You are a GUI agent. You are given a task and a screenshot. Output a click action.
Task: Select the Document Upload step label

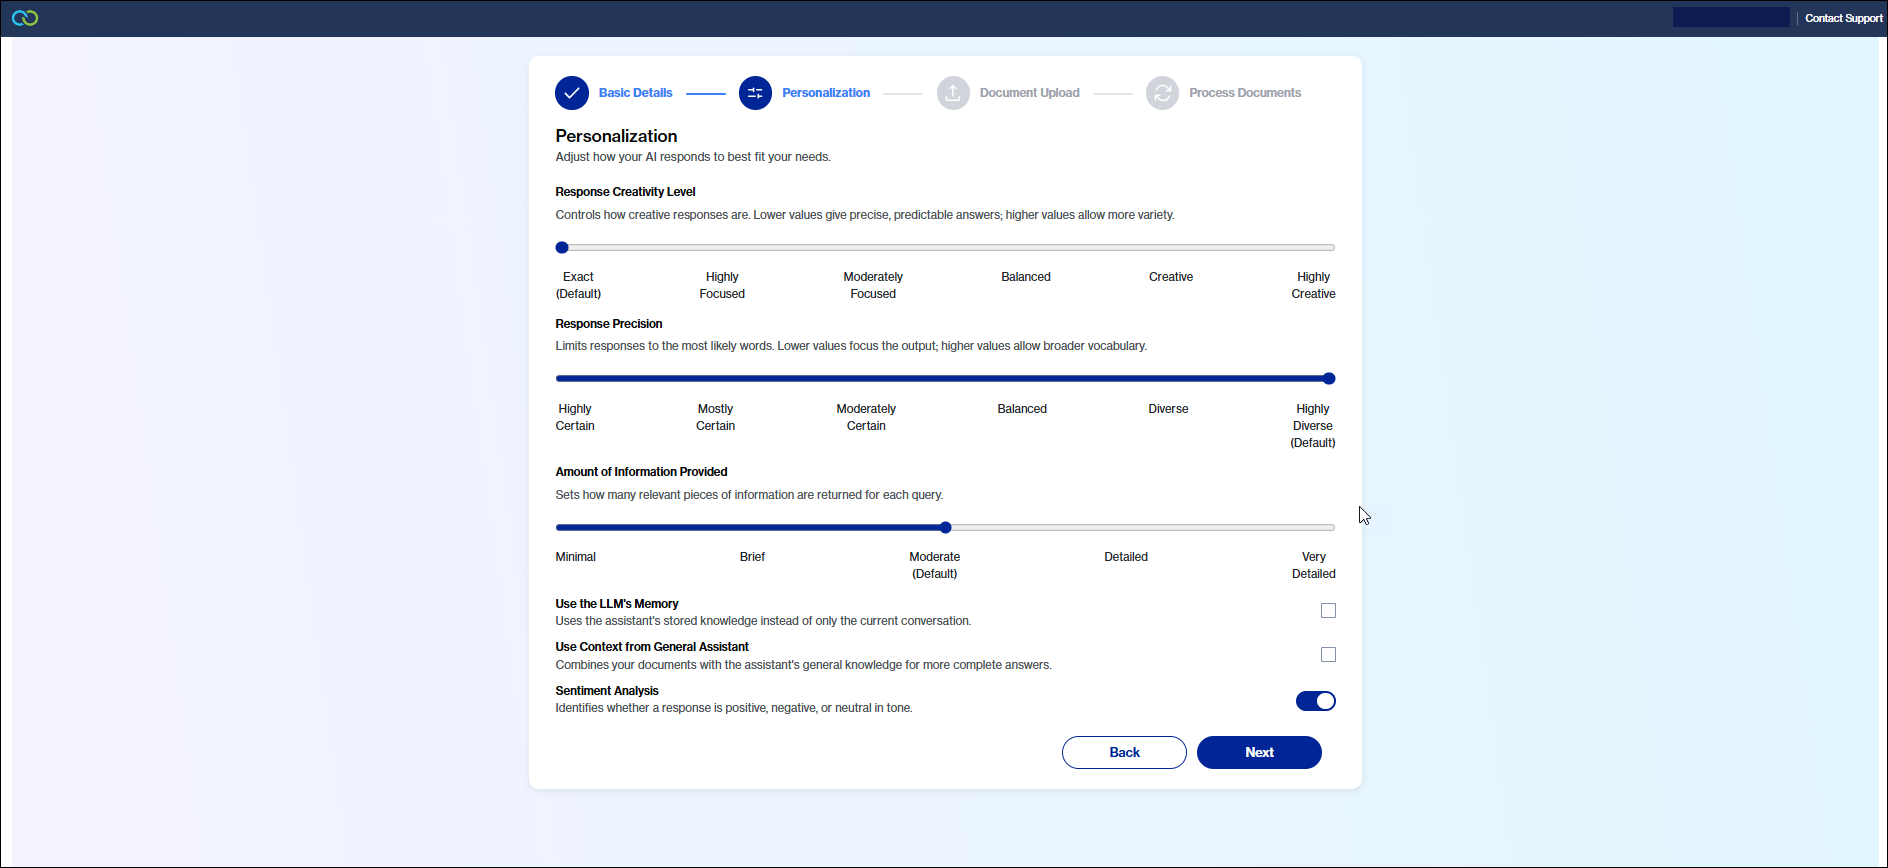point(1029,93)
